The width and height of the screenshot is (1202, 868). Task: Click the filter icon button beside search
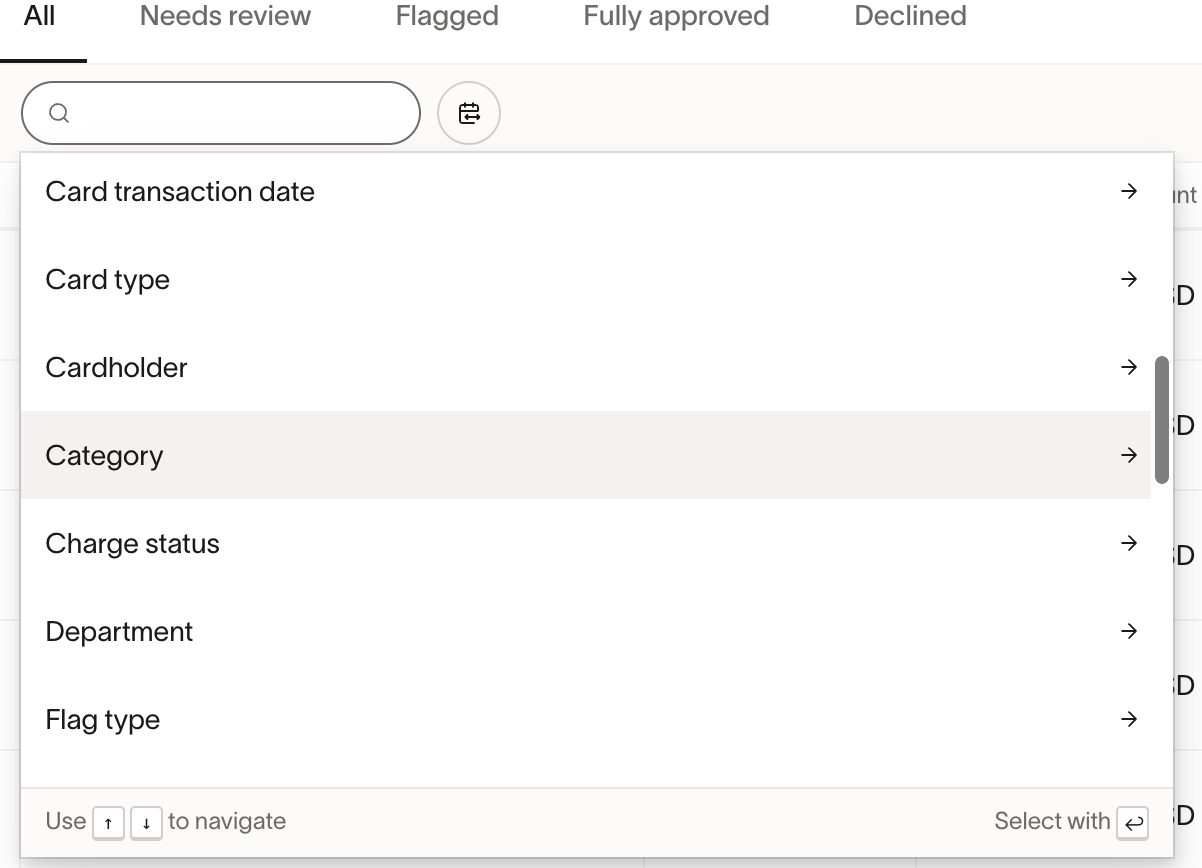pos(469,113)
